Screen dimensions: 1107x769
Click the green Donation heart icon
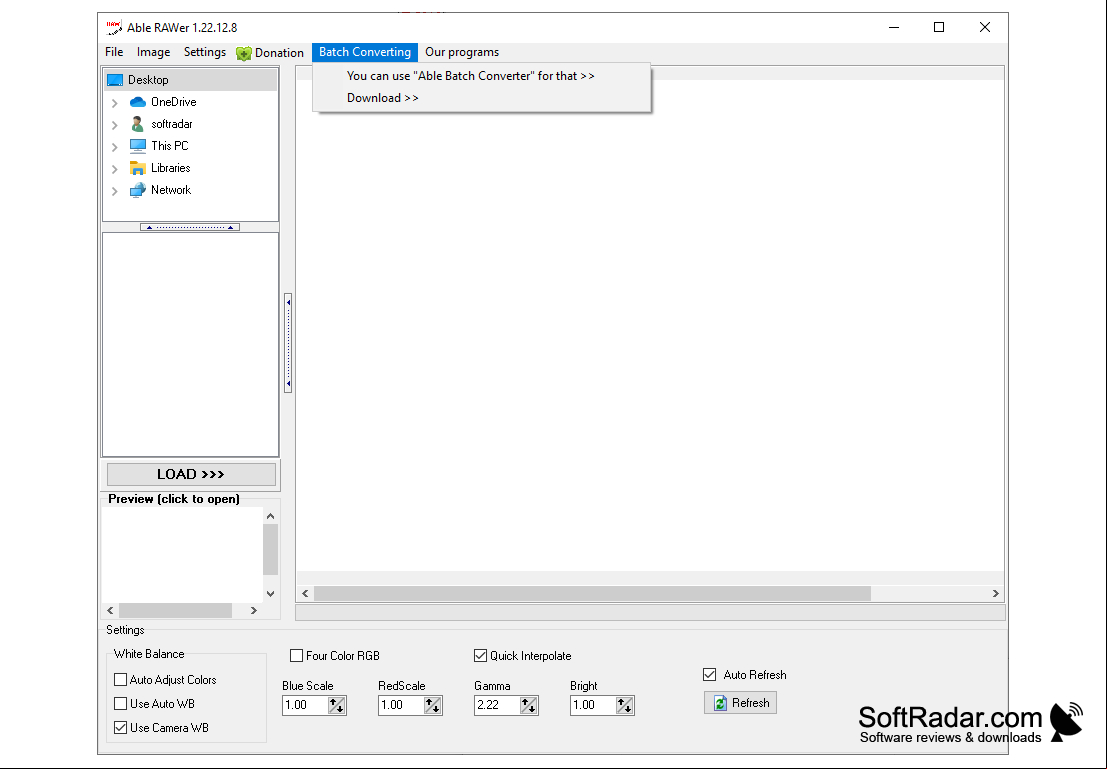244,53
